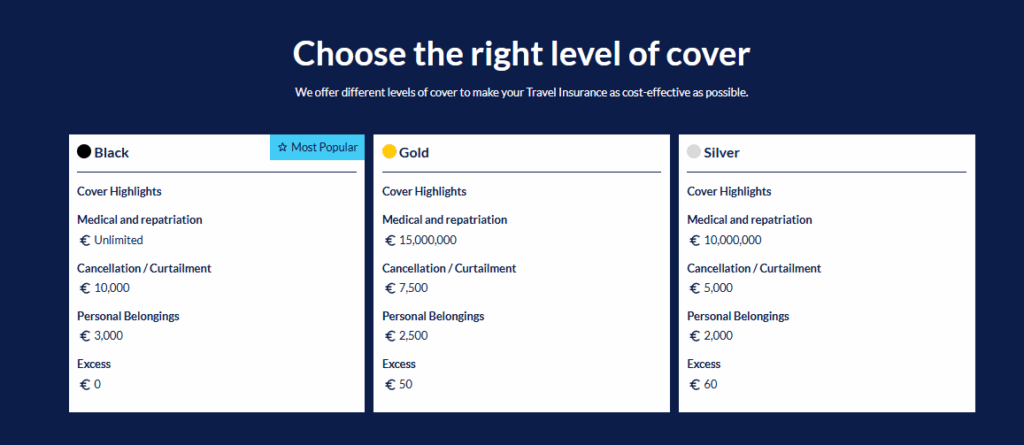
Task: Click the euro icon beside Silver excess 60
Action: pos(695,384)
